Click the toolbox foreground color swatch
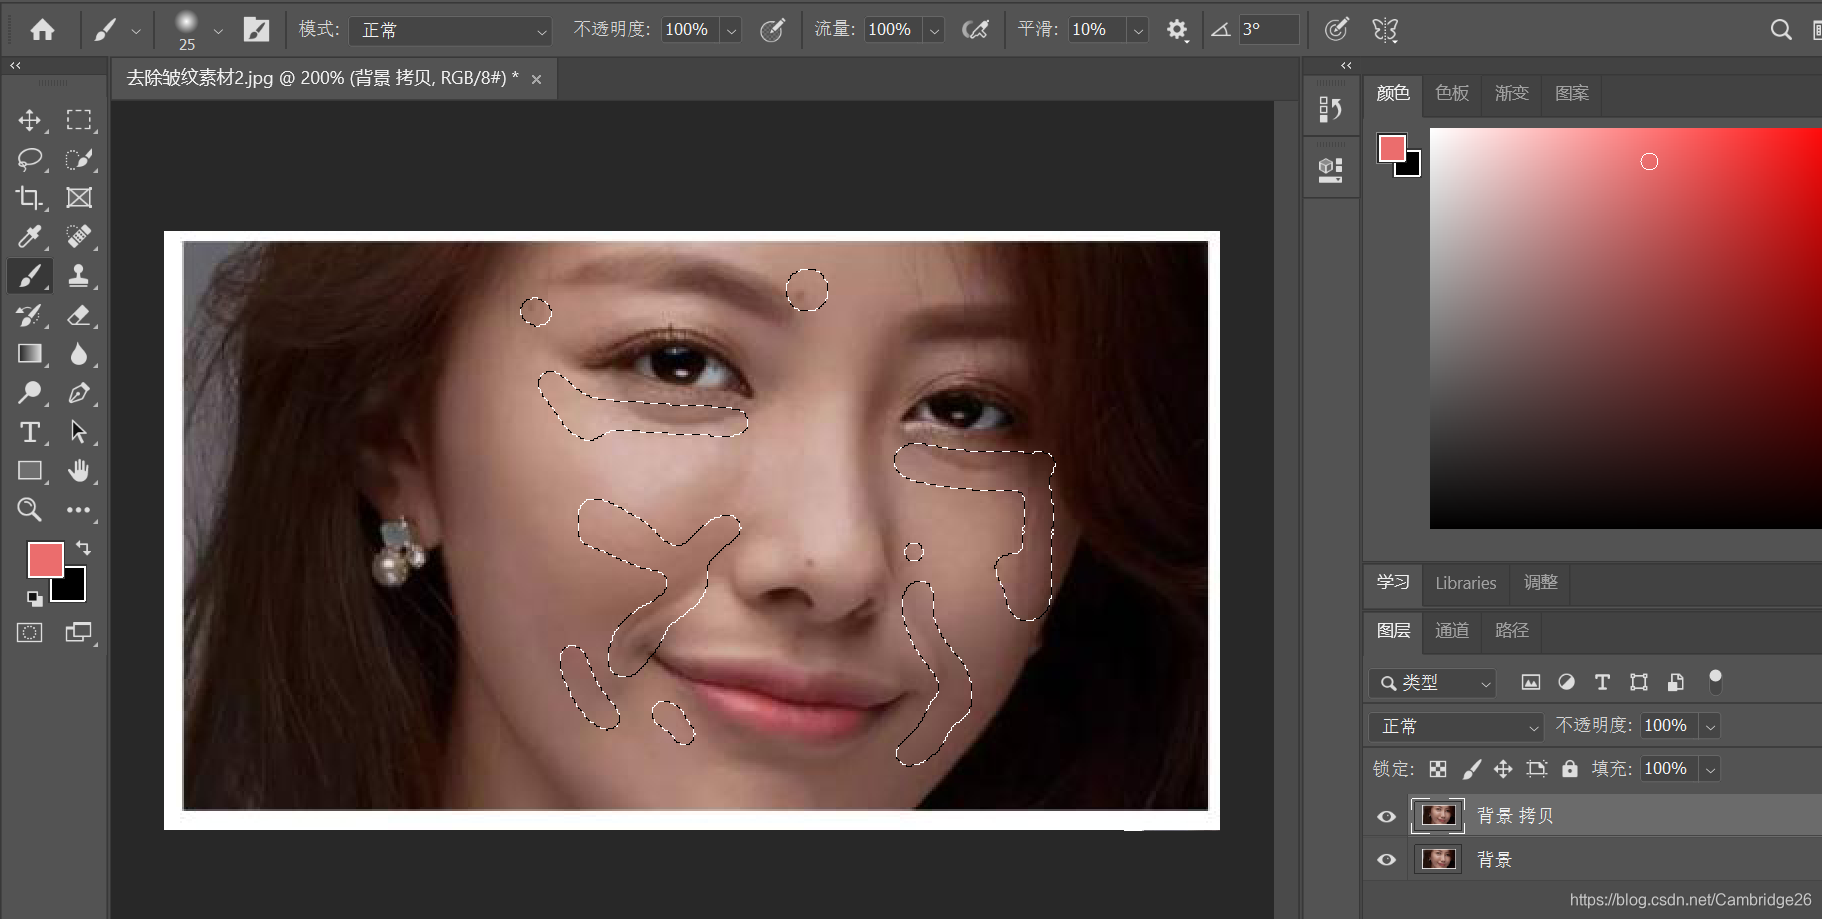 click(x=45, y=560)
